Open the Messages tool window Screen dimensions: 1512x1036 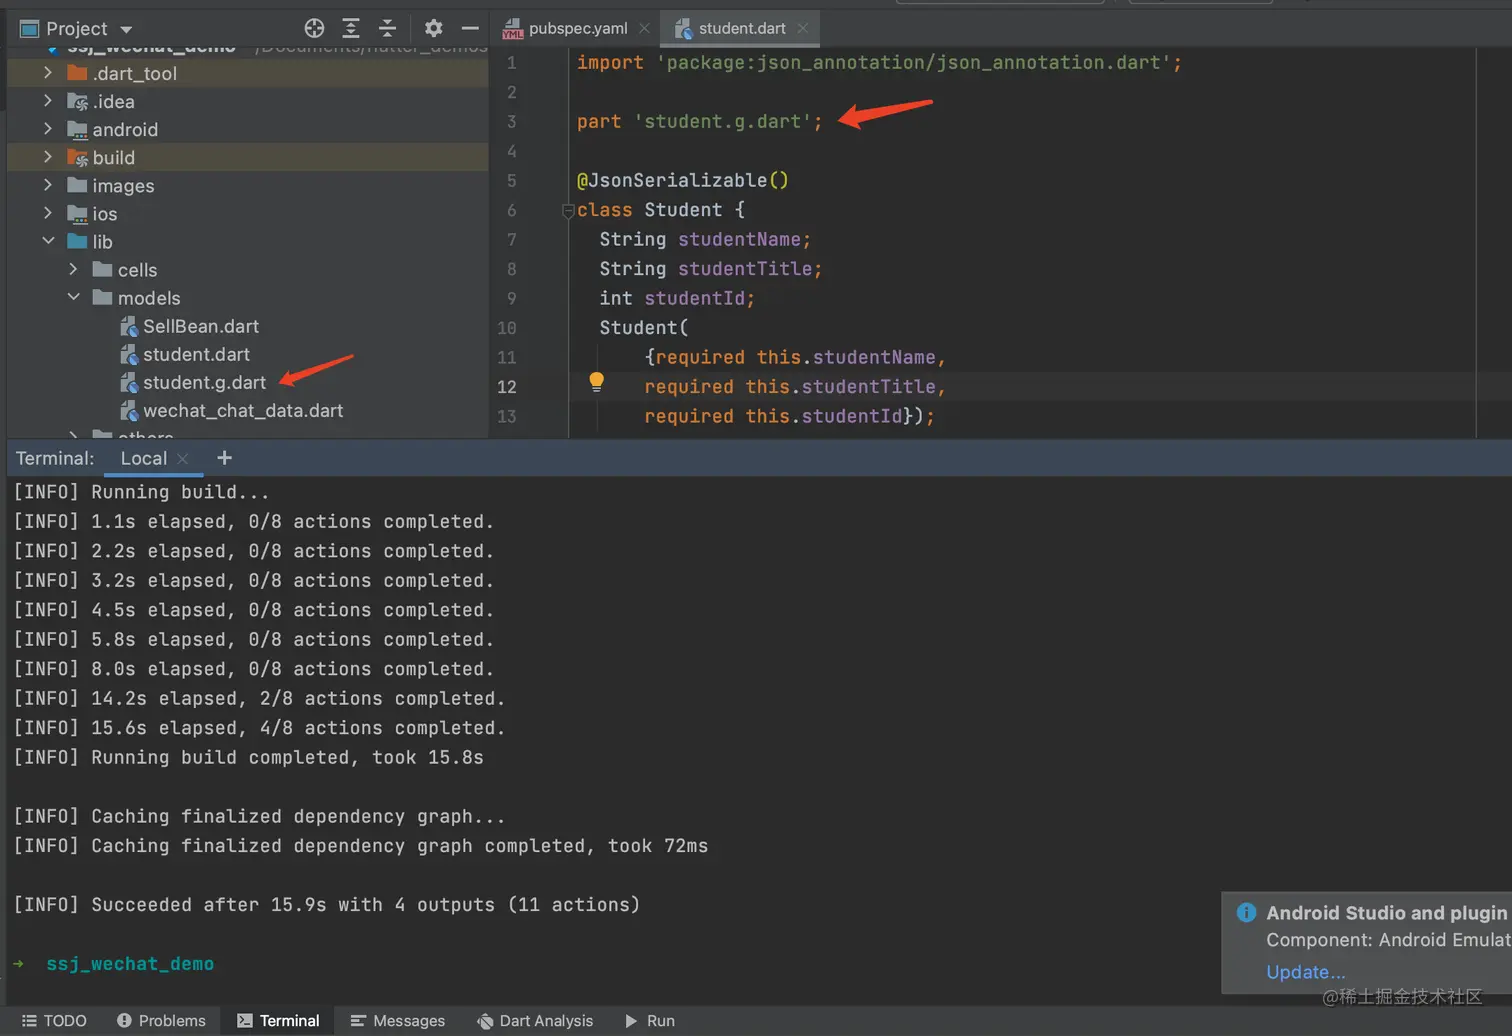(397, 1020)
